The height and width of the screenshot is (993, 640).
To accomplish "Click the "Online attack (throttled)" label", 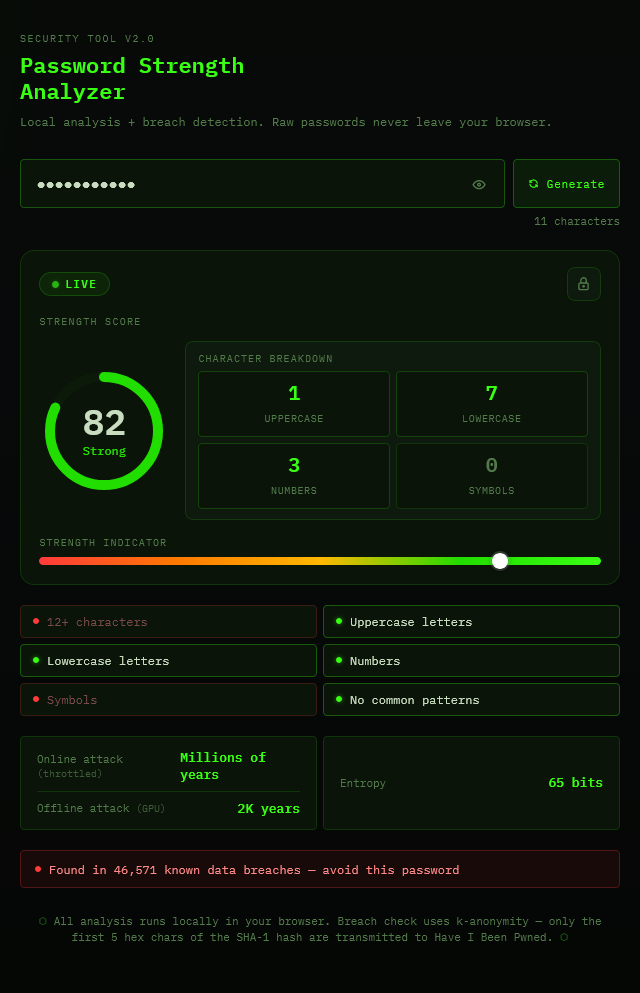I will click(x=80, y=766).
